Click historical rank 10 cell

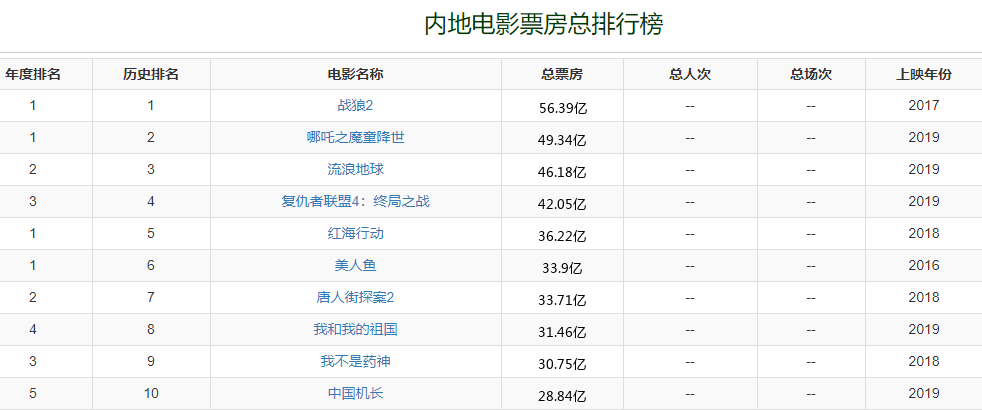(151, 393)
